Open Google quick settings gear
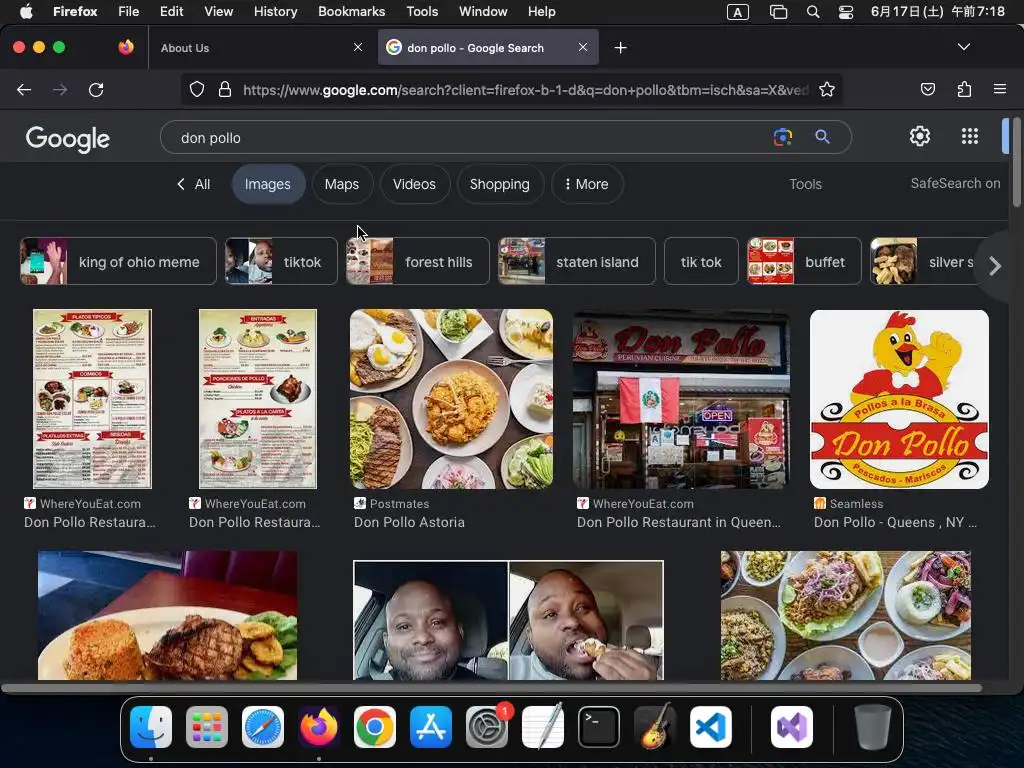This screenshot has height=768, width=1024. point(920,136)
